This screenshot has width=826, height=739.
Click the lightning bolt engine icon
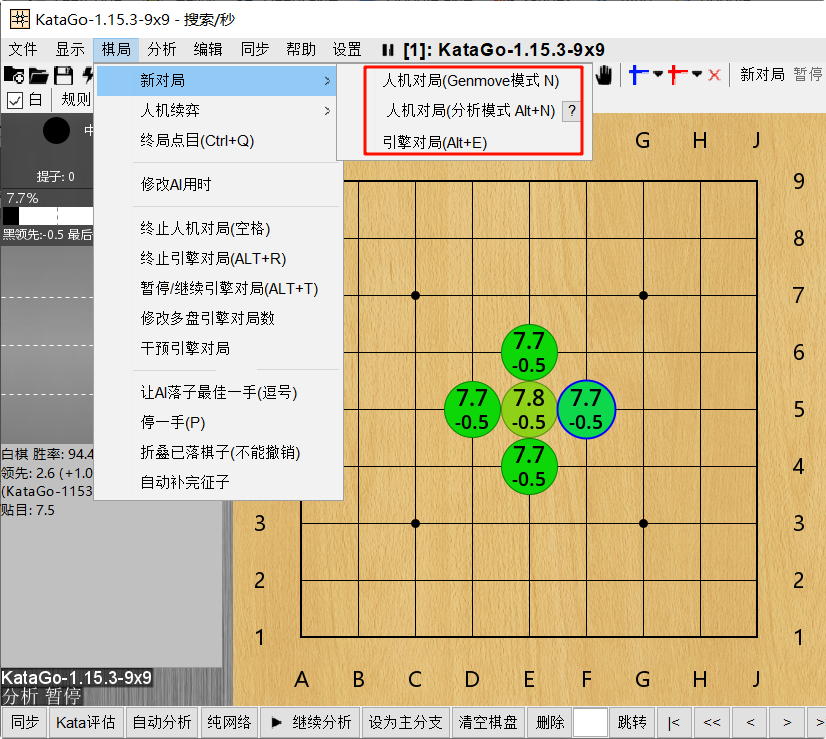pyautogui.click(x=87, y=75)
